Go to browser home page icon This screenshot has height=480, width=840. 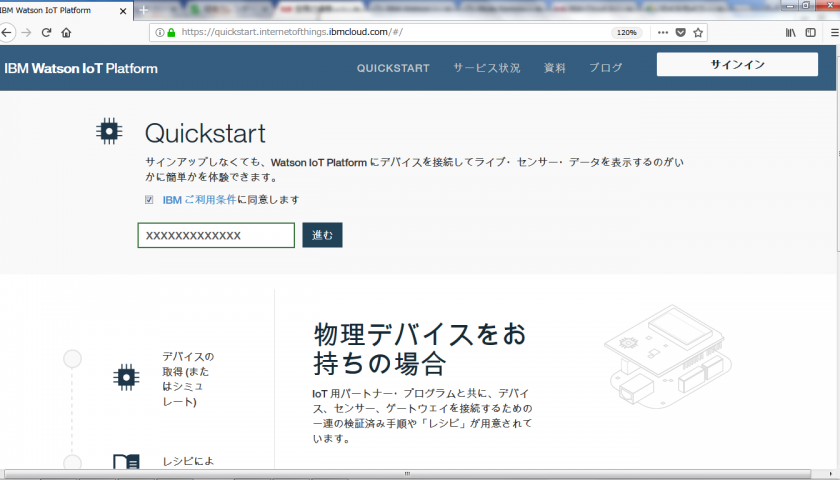pyautogui.click(x=66, y=32)
